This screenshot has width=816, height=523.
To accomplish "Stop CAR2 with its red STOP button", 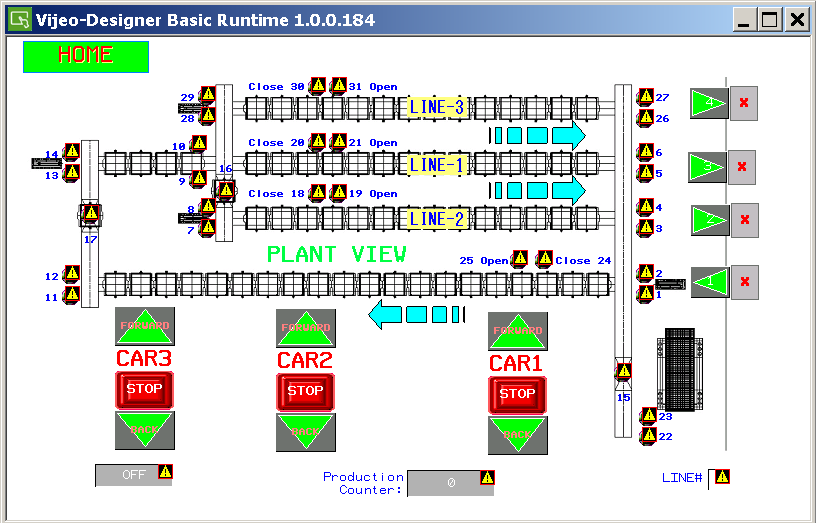I will (x=305, y=392).
